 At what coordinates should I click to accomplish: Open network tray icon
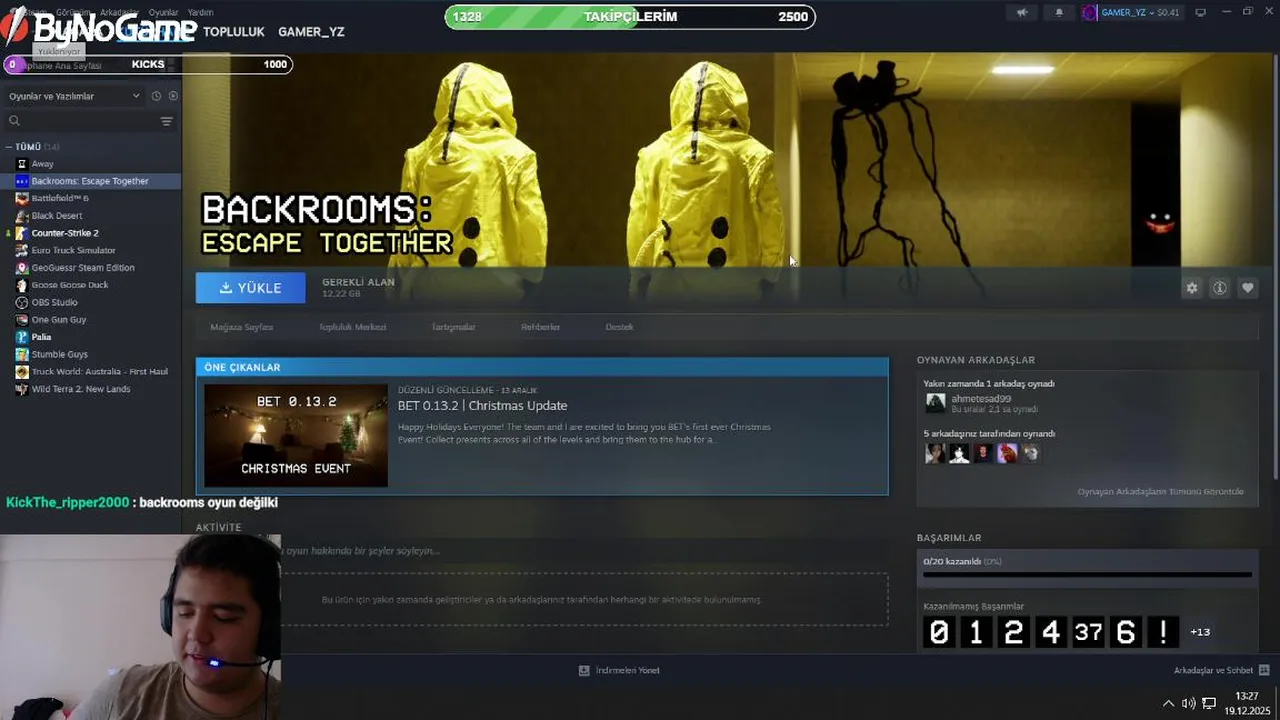click(1209, 703)
